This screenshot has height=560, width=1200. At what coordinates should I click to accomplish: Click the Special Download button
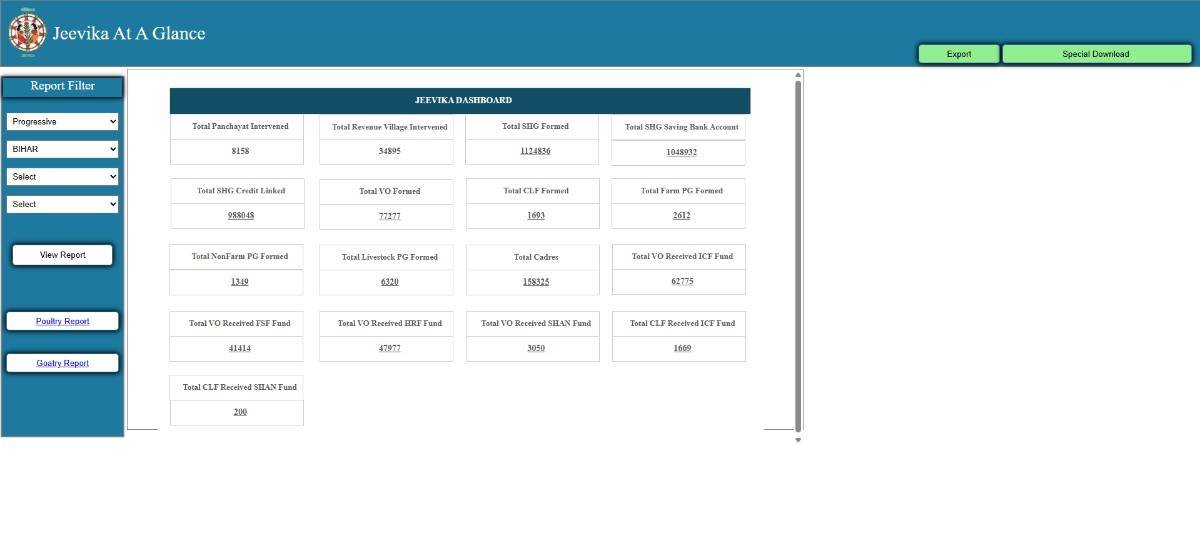point(1096,54)
